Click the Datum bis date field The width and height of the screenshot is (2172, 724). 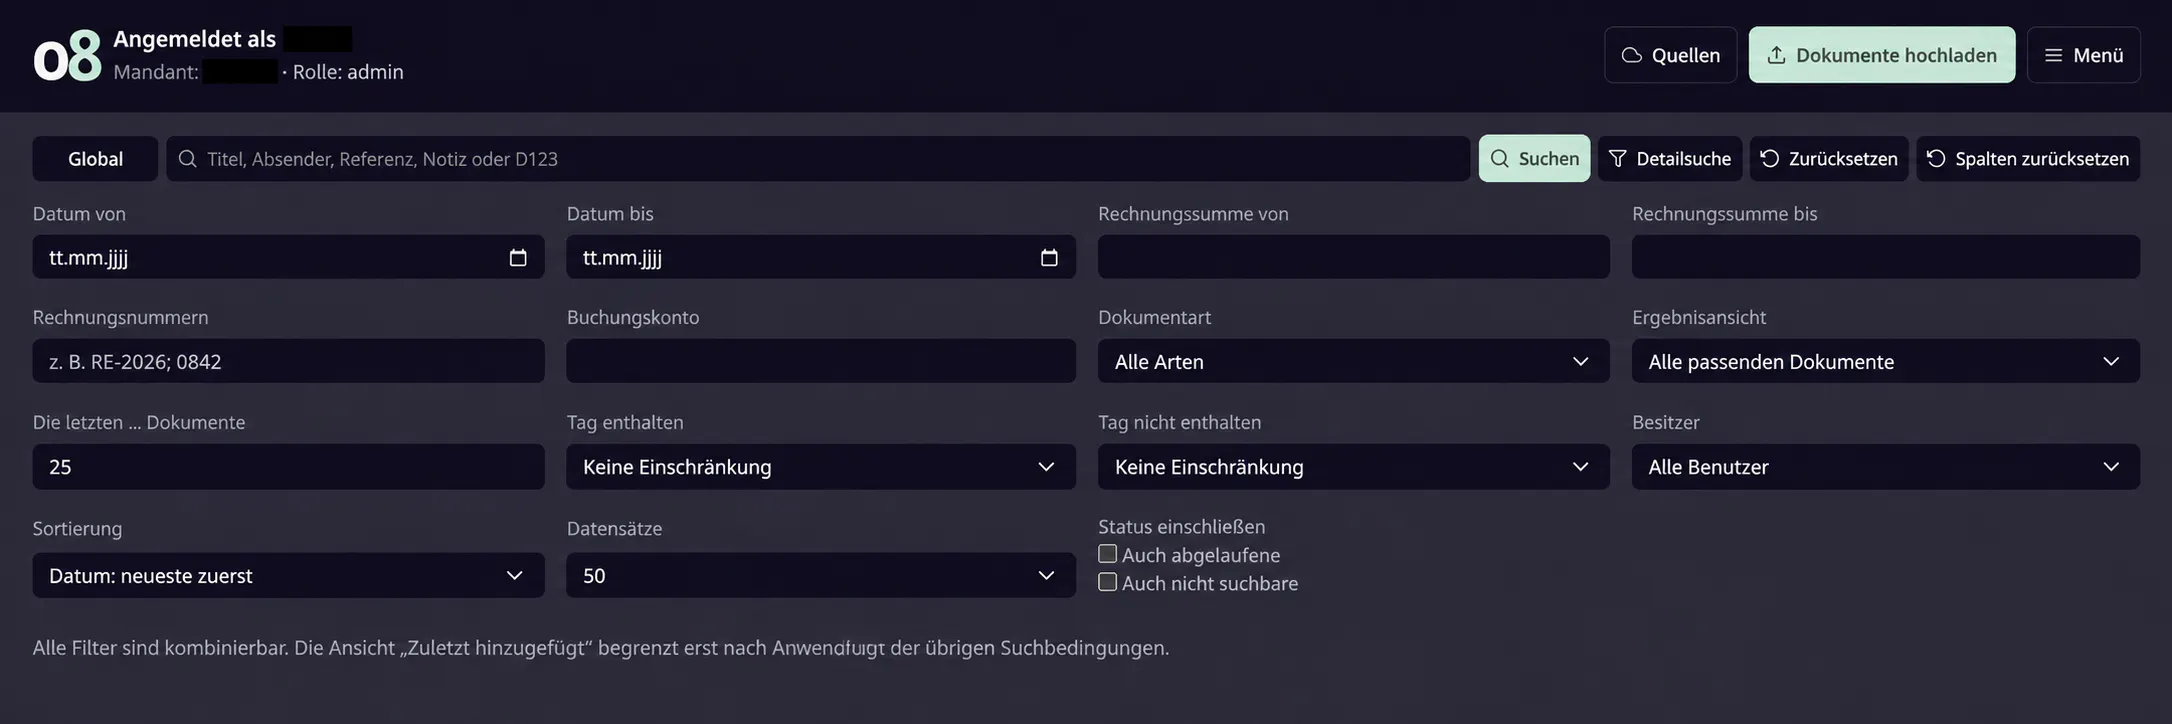pos(821,257)
